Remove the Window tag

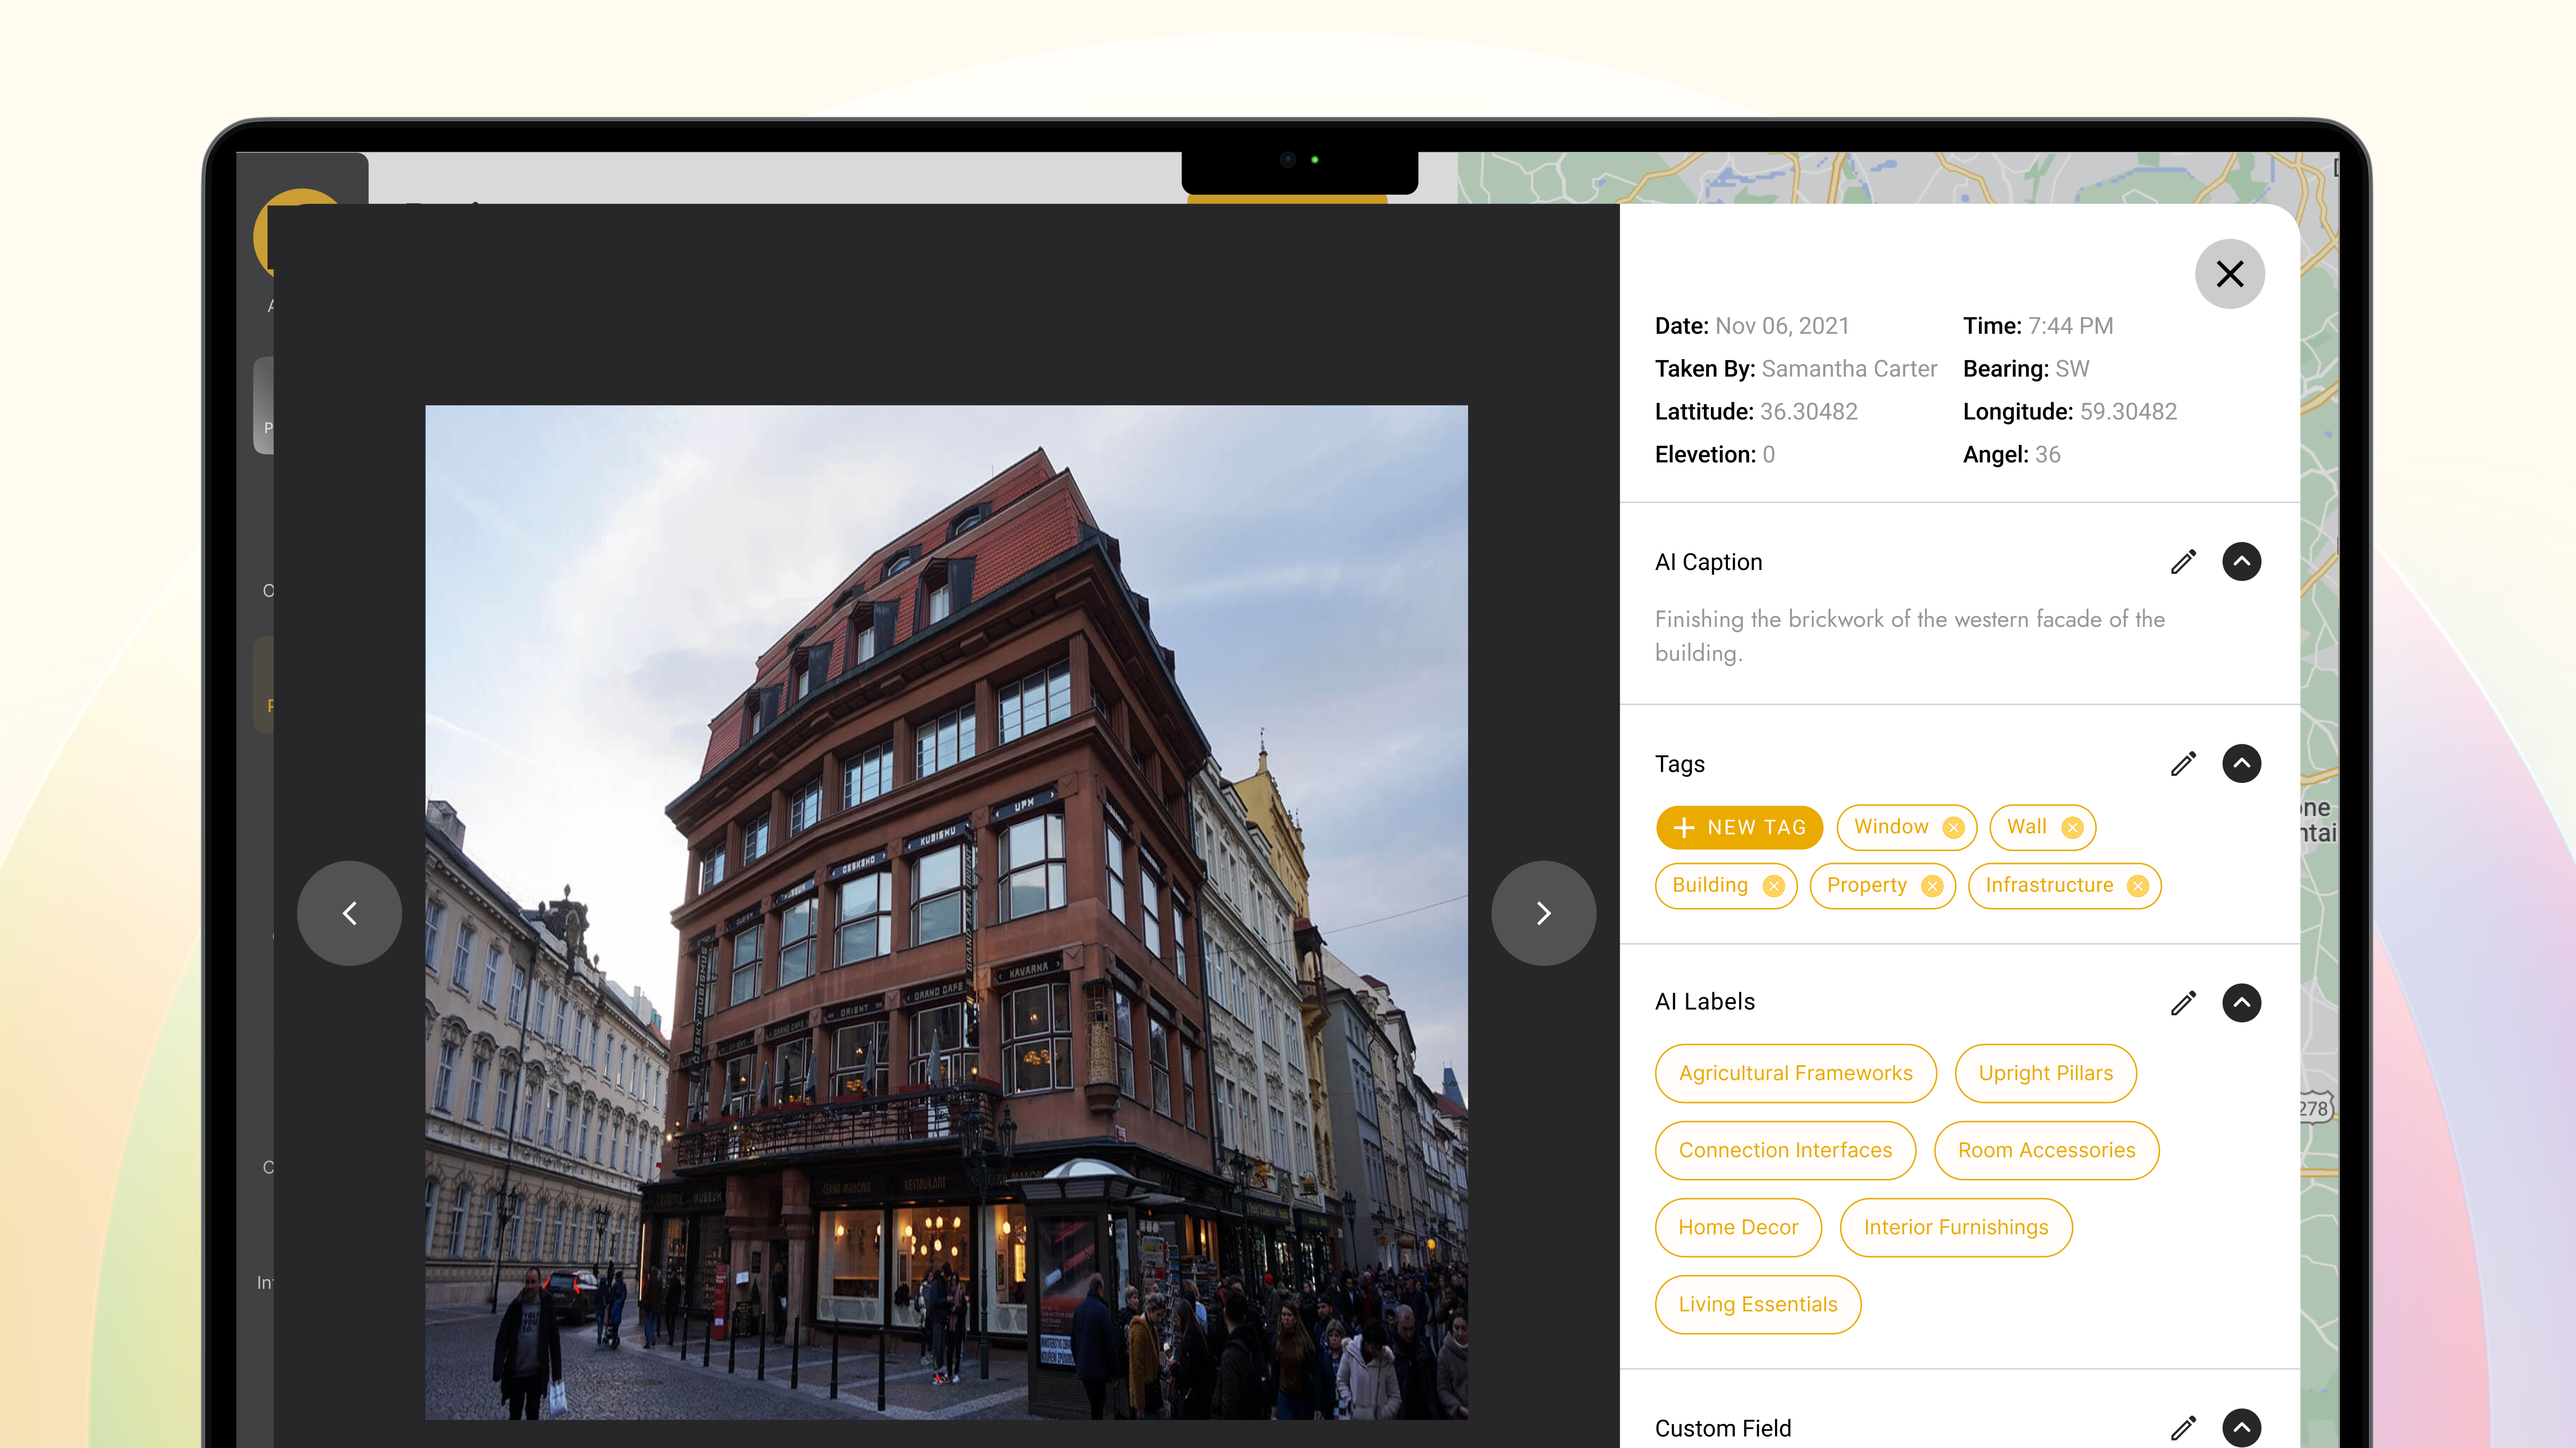1954,827
